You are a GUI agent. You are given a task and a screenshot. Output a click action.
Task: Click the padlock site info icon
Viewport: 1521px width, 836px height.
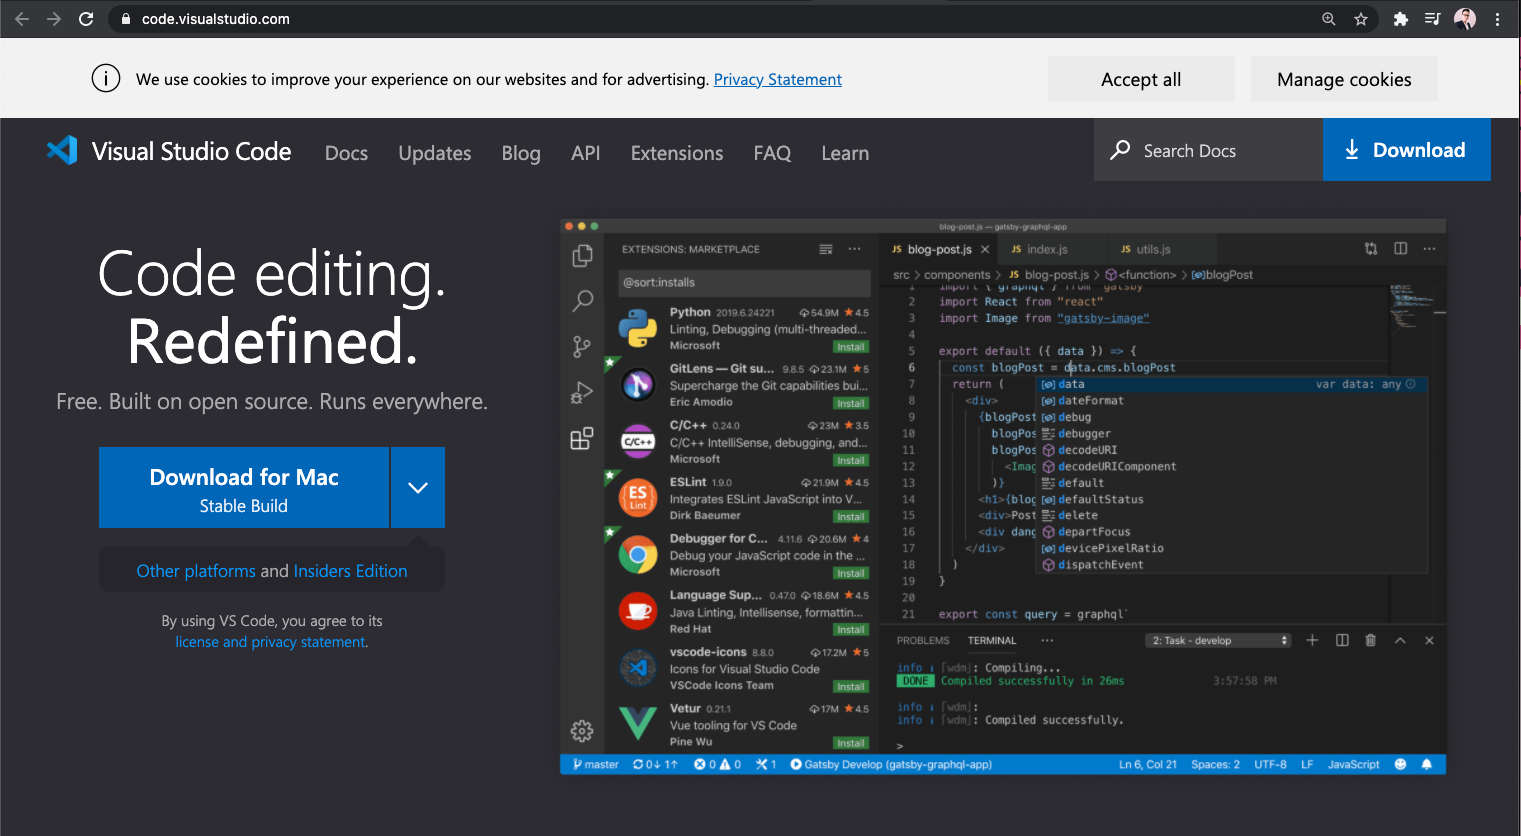coord(126,19)
